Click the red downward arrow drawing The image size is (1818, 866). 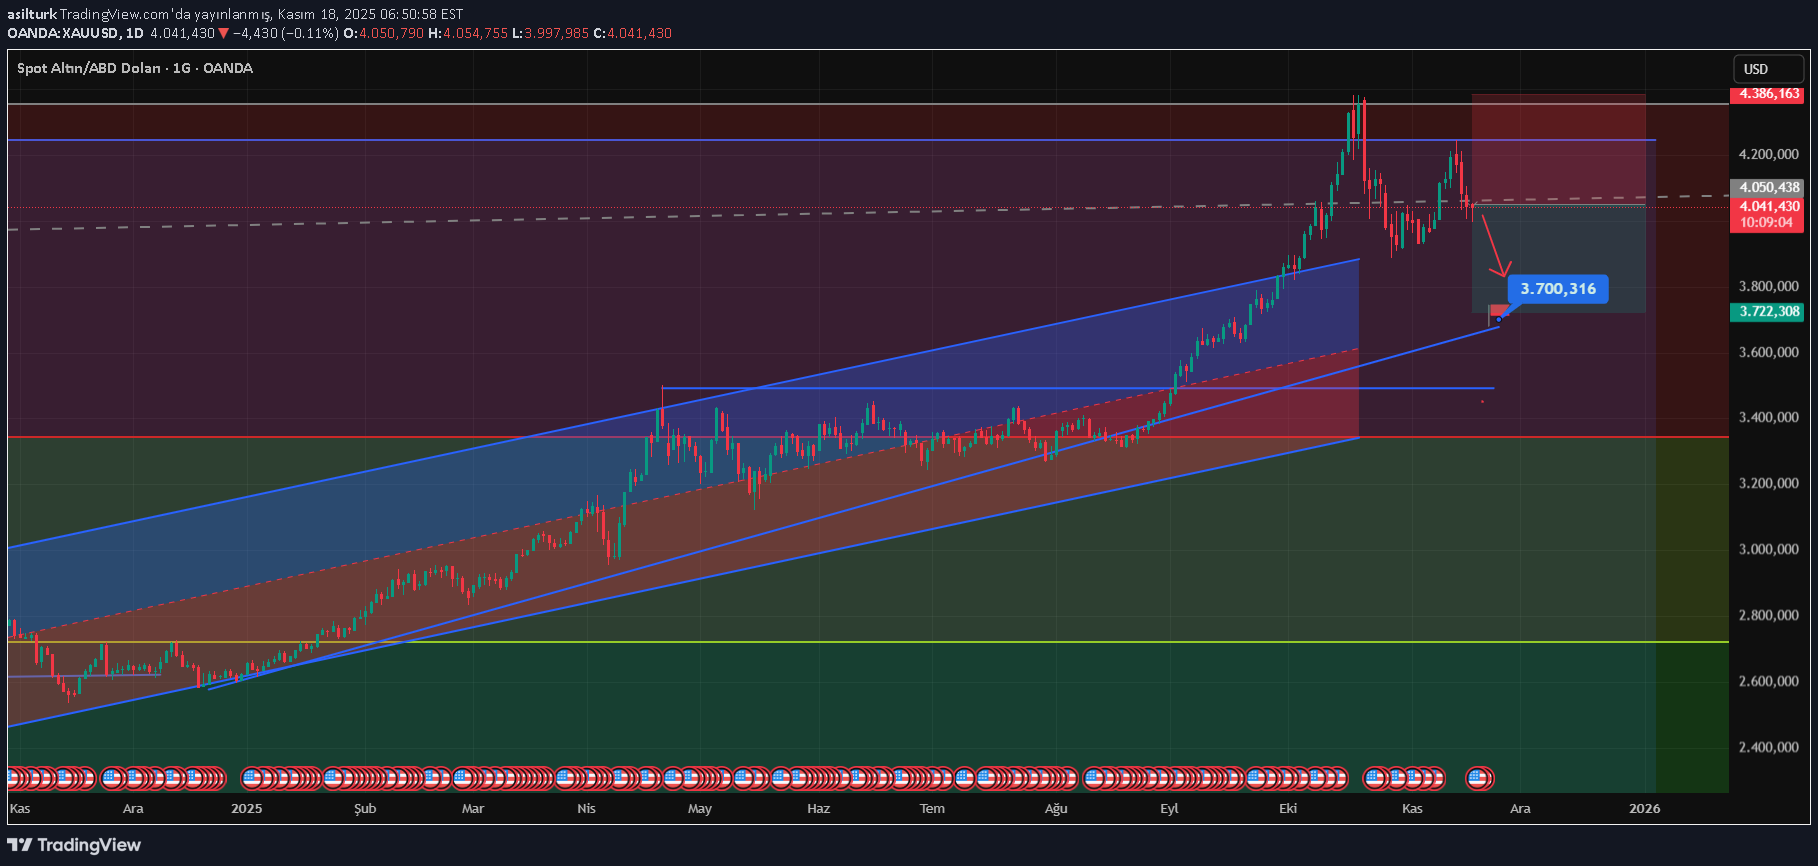(x=1495, y=246)
